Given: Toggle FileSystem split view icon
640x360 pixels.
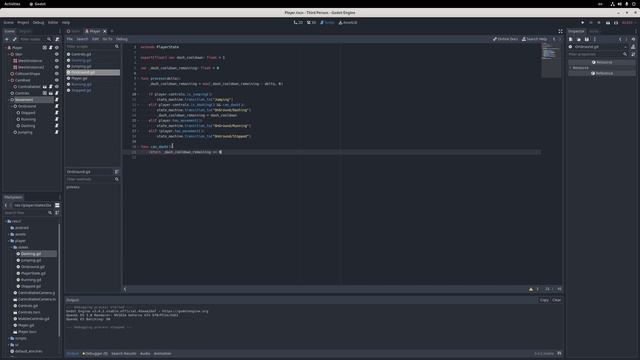Looking at the screenshot, I should [x=57, y=205].
